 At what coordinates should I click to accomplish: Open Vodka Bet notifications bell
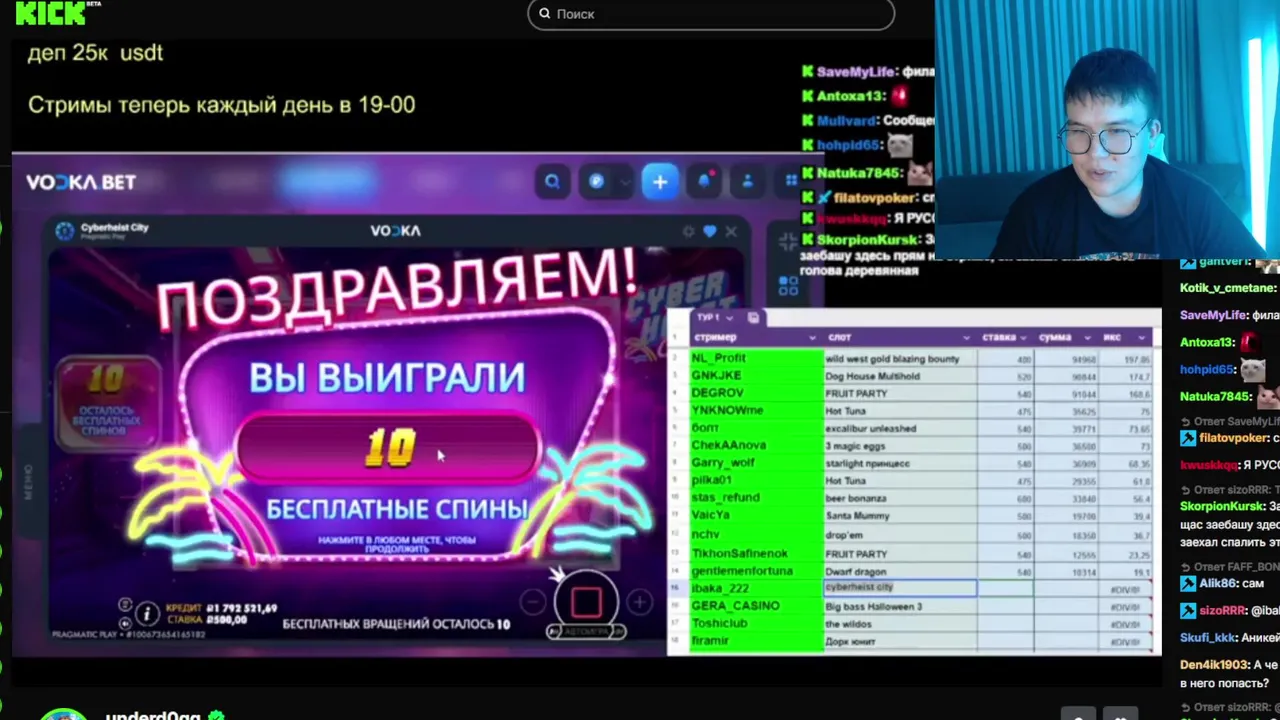pos(704,181)
